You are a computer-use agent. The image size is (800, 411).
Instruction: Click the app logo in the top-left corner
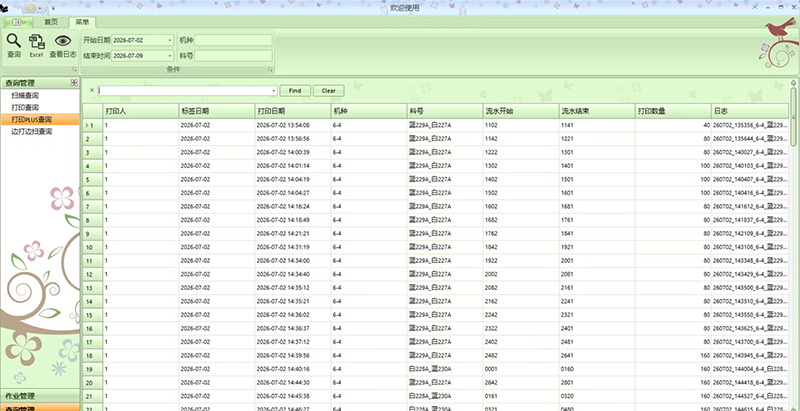pyautogui.click(x=4, y=8)
